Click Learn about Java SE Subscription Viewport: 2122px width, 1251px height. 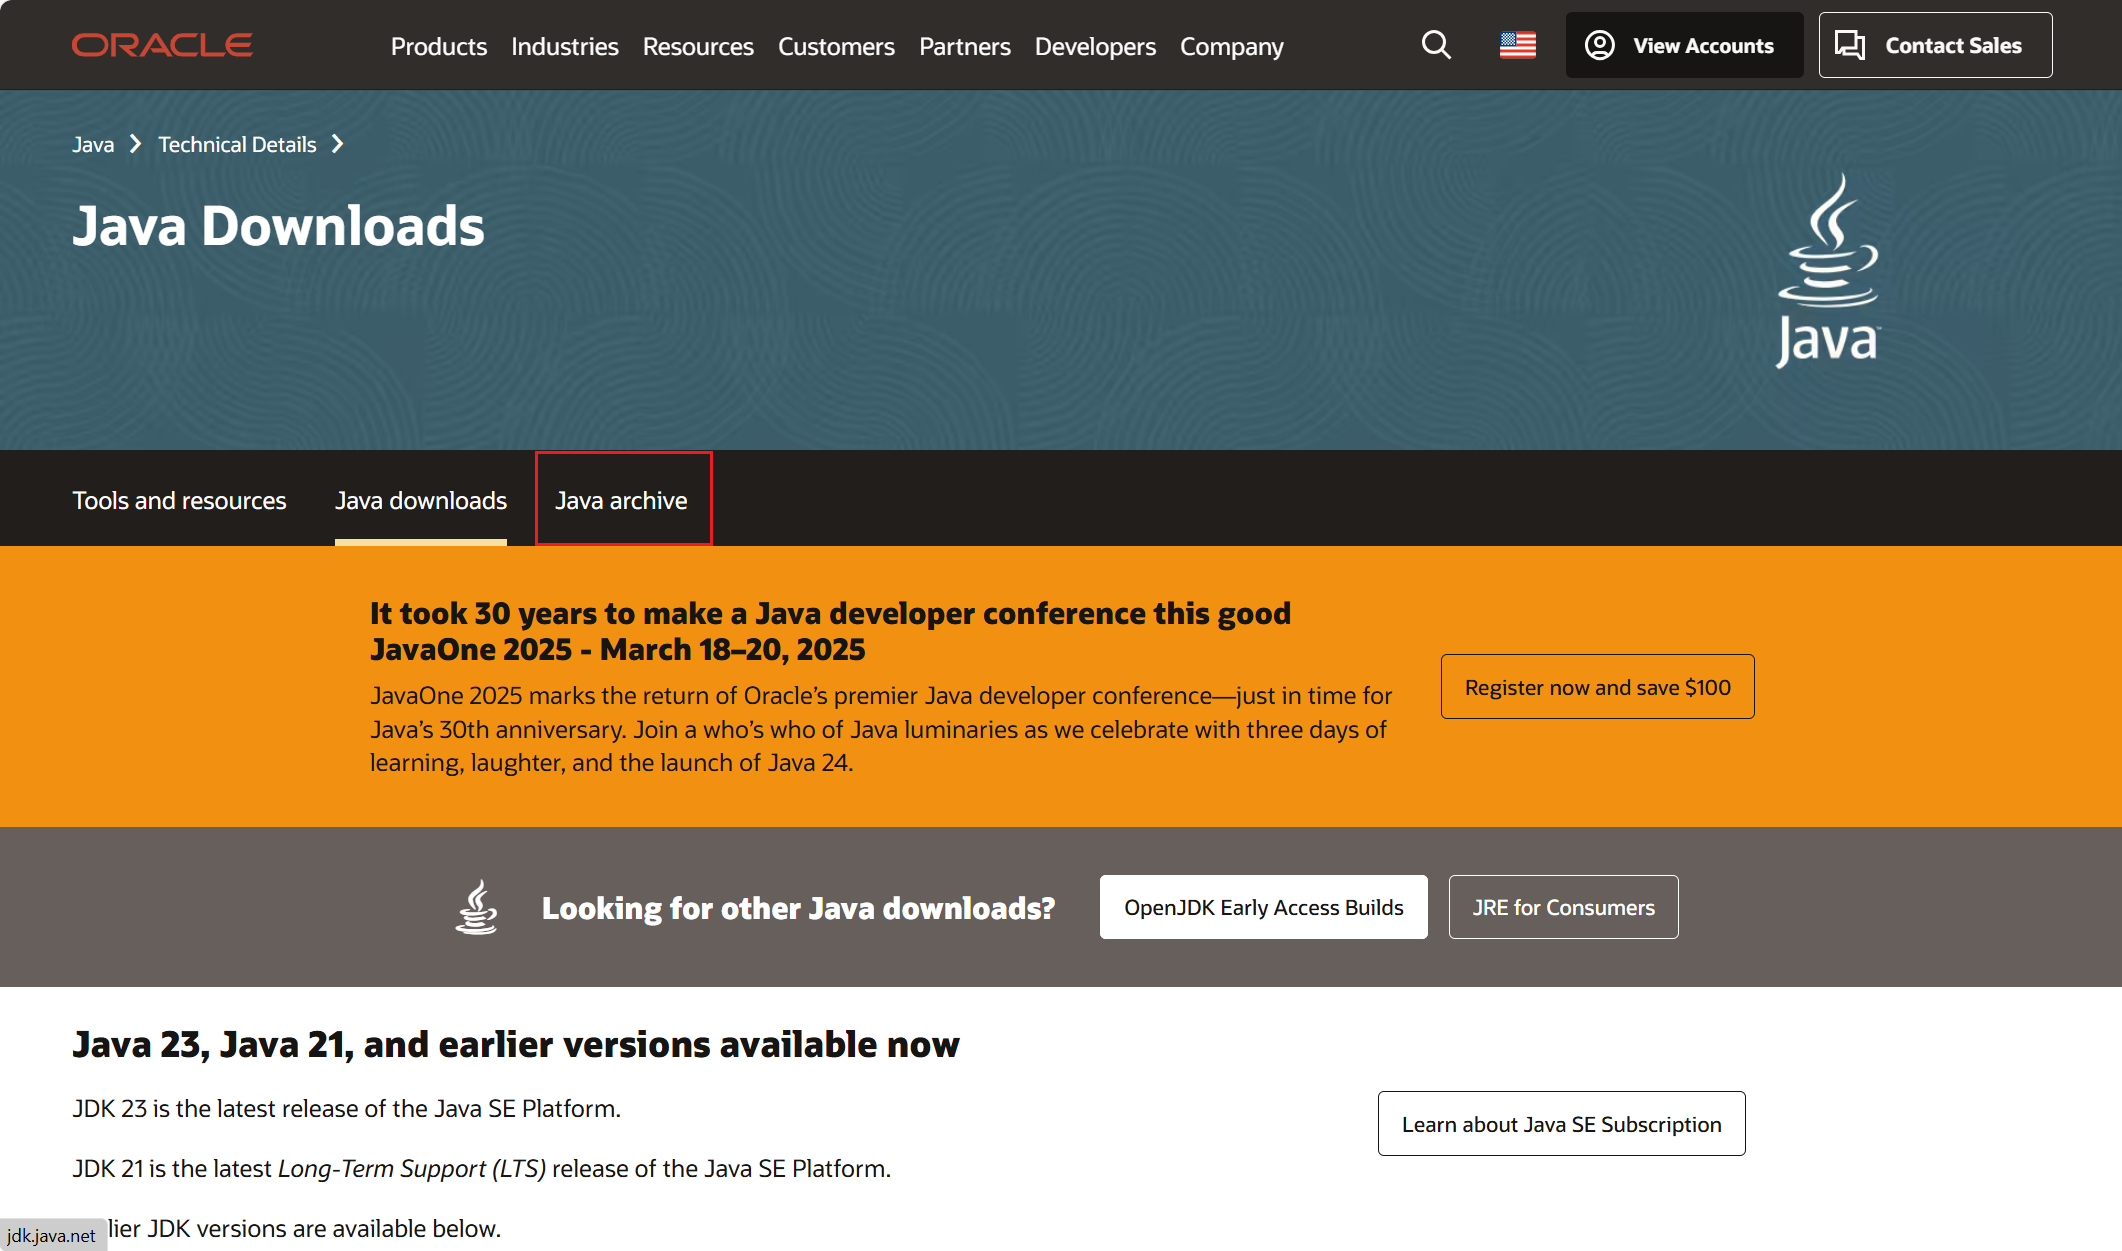tap(1561, 1124)
